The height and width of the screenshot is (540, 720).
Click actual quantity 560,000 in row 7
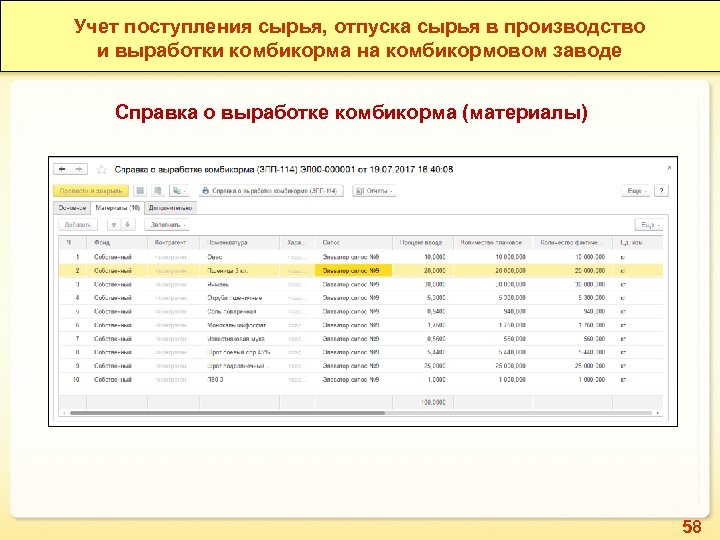coord(572,339)
